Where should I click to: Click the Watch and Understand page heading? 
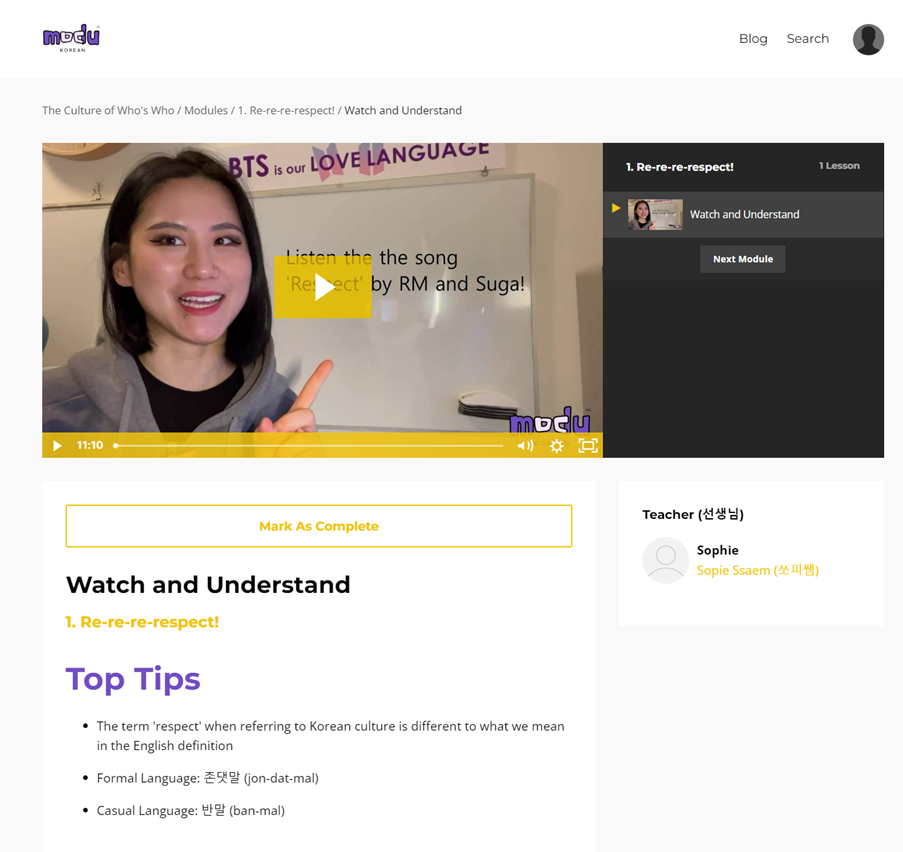[208, 585]
